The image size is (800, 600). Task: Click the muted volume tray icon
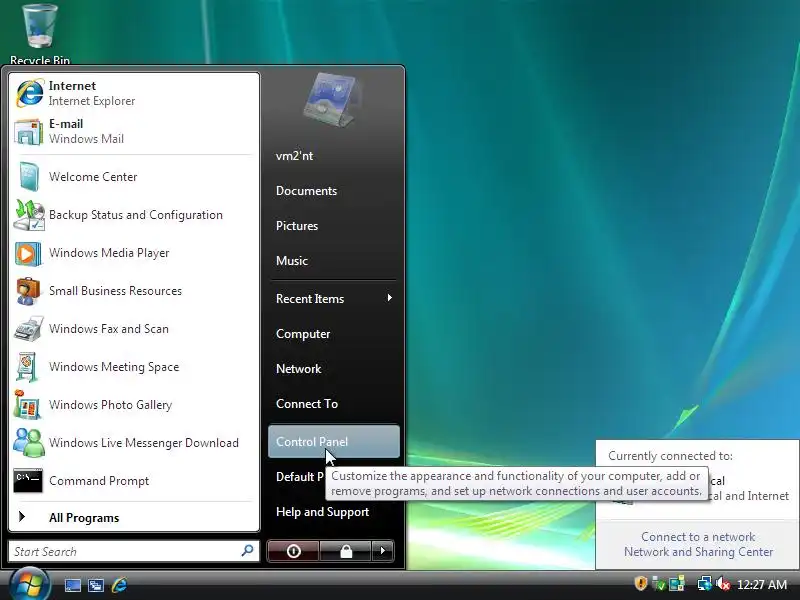point(722,584)
